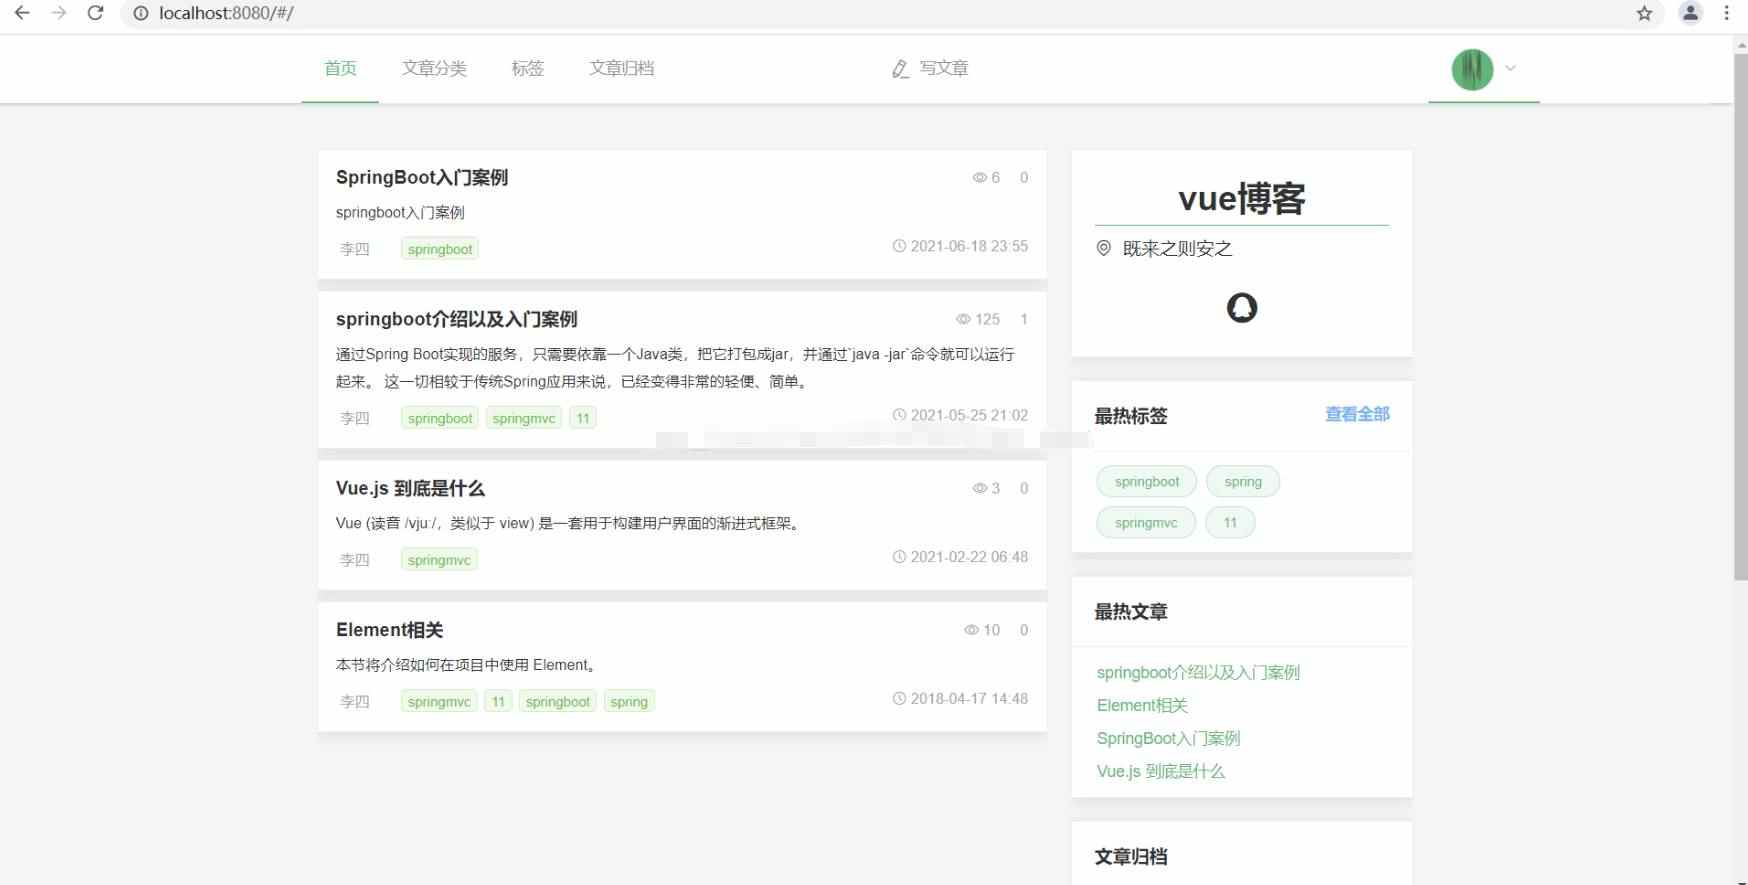Click 写文章 to write an article

click(x=930, y=68)
